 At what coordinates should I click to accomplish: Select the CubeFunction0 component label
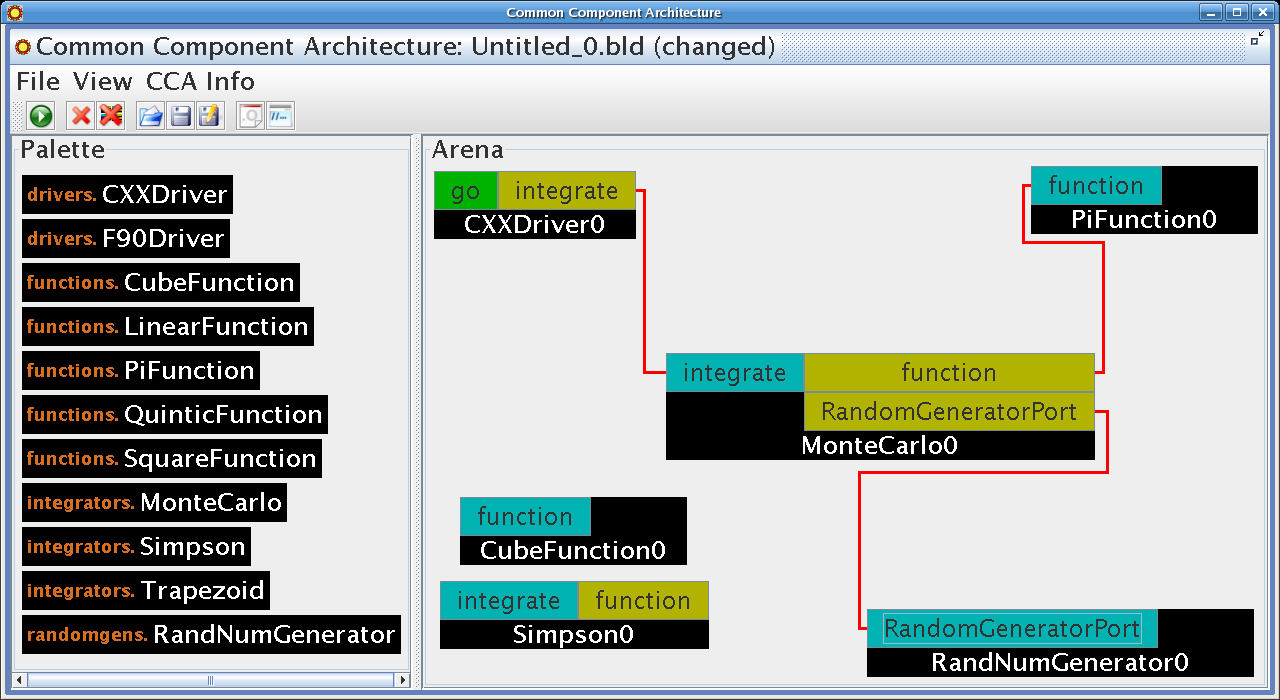(573, 551)
